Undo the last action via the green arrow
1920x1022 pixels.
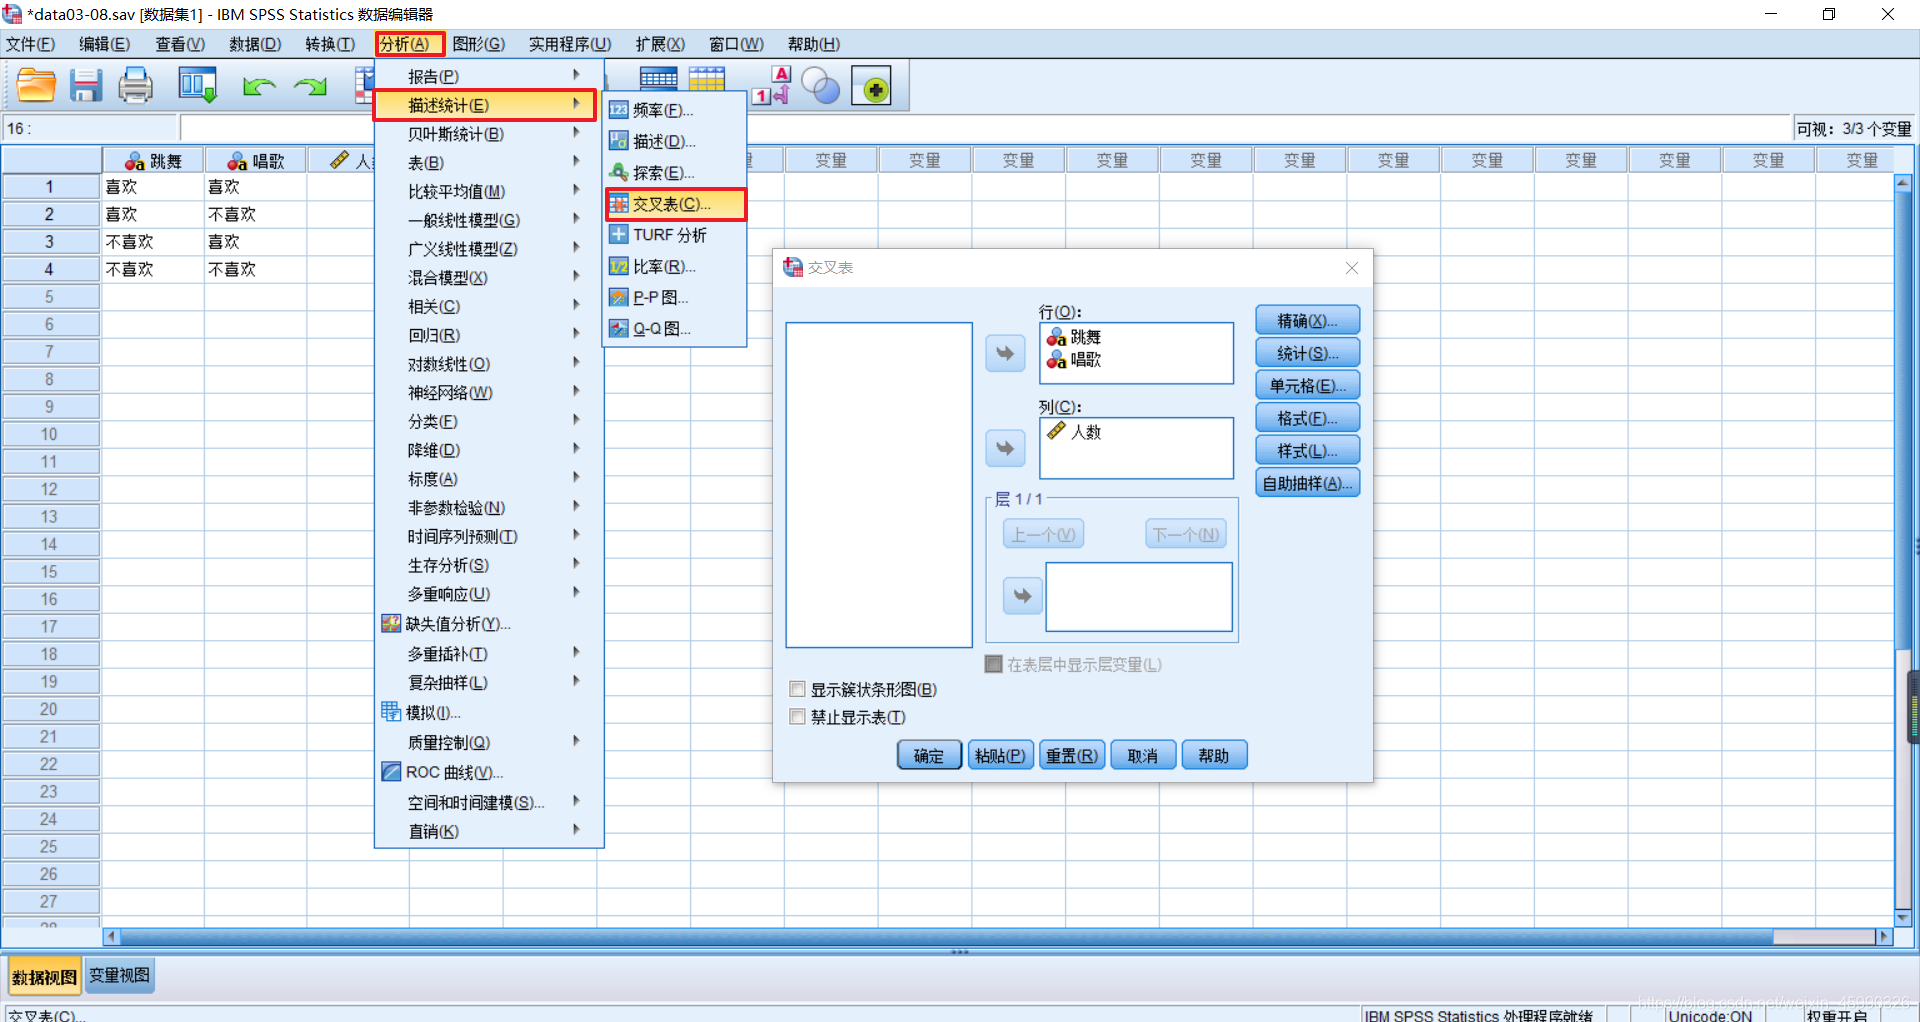click(259, 87)
